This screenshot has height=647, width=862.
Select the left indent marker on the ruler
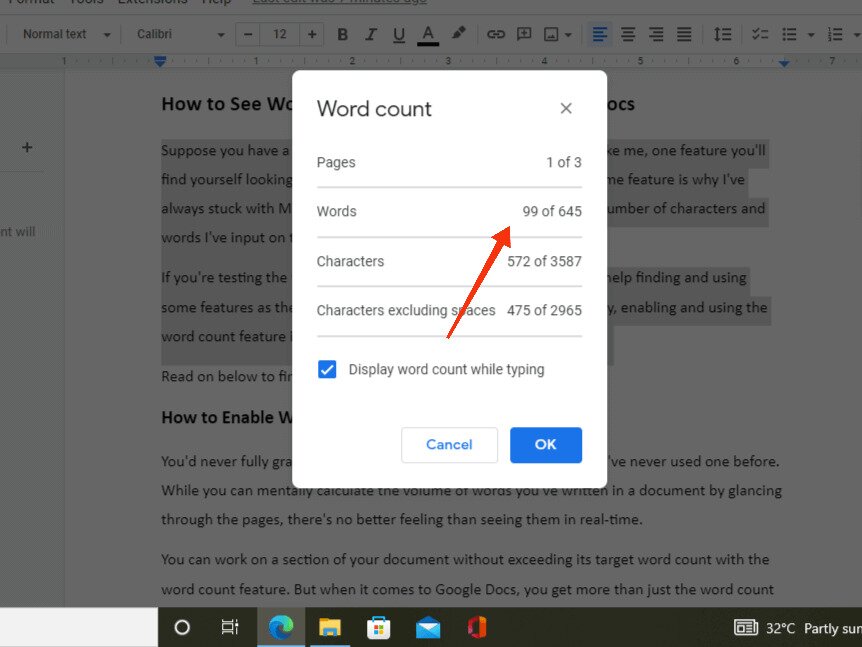pyautogui.click(x=160, y=61)
